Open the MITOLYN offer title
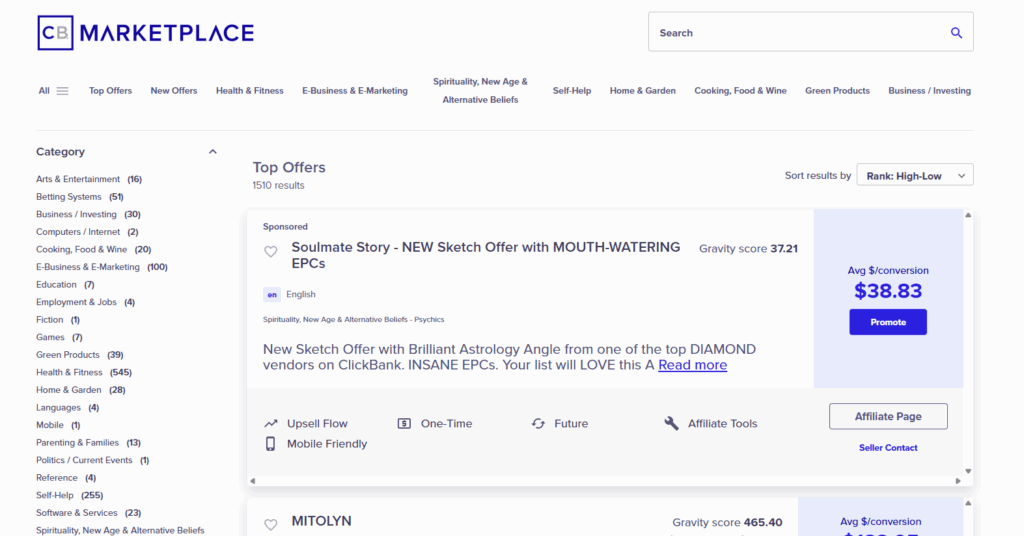 pyautogui.click(x=321, y=521)
